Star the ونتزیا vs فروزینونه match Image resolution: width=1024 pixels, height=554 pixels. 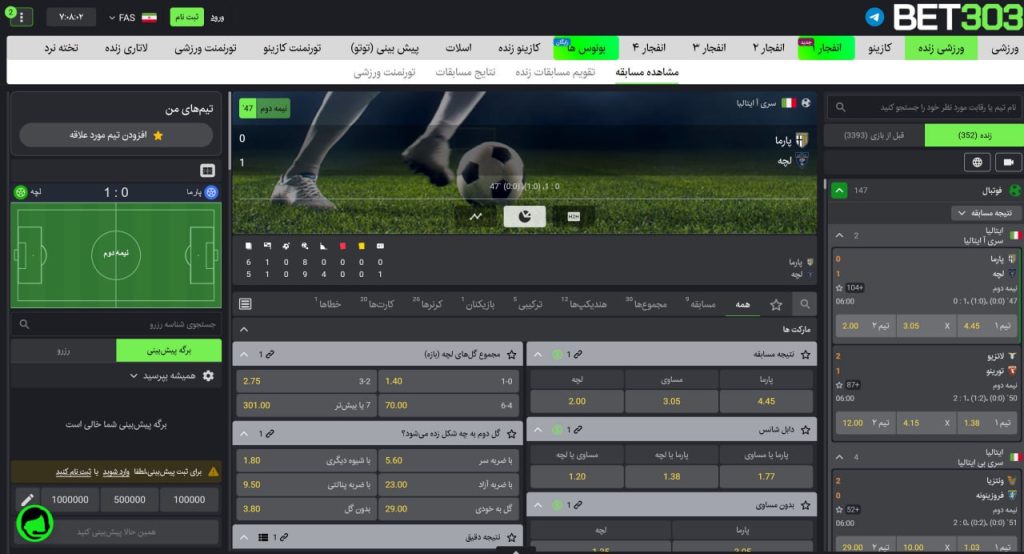(x=839, y=509)
